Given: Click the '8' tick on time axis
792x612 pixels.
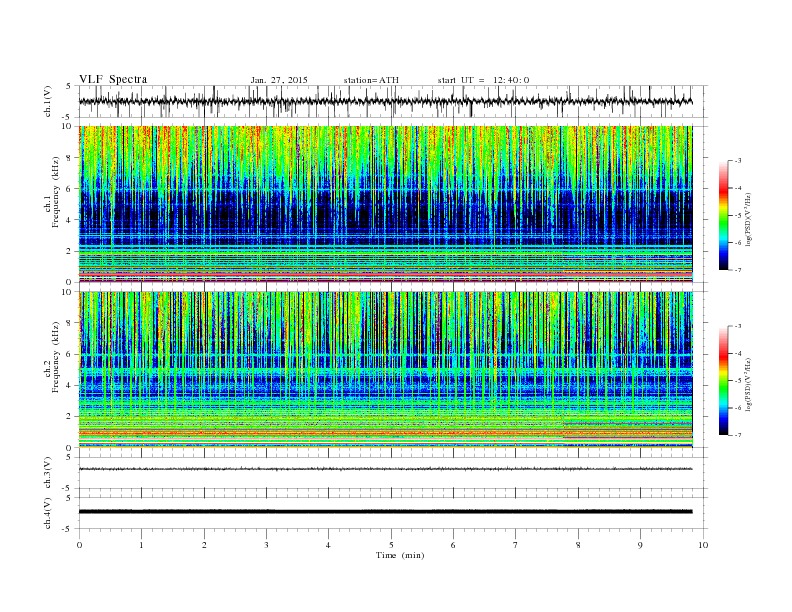Looking at the screenshot, I should click(x=578, y=545).
